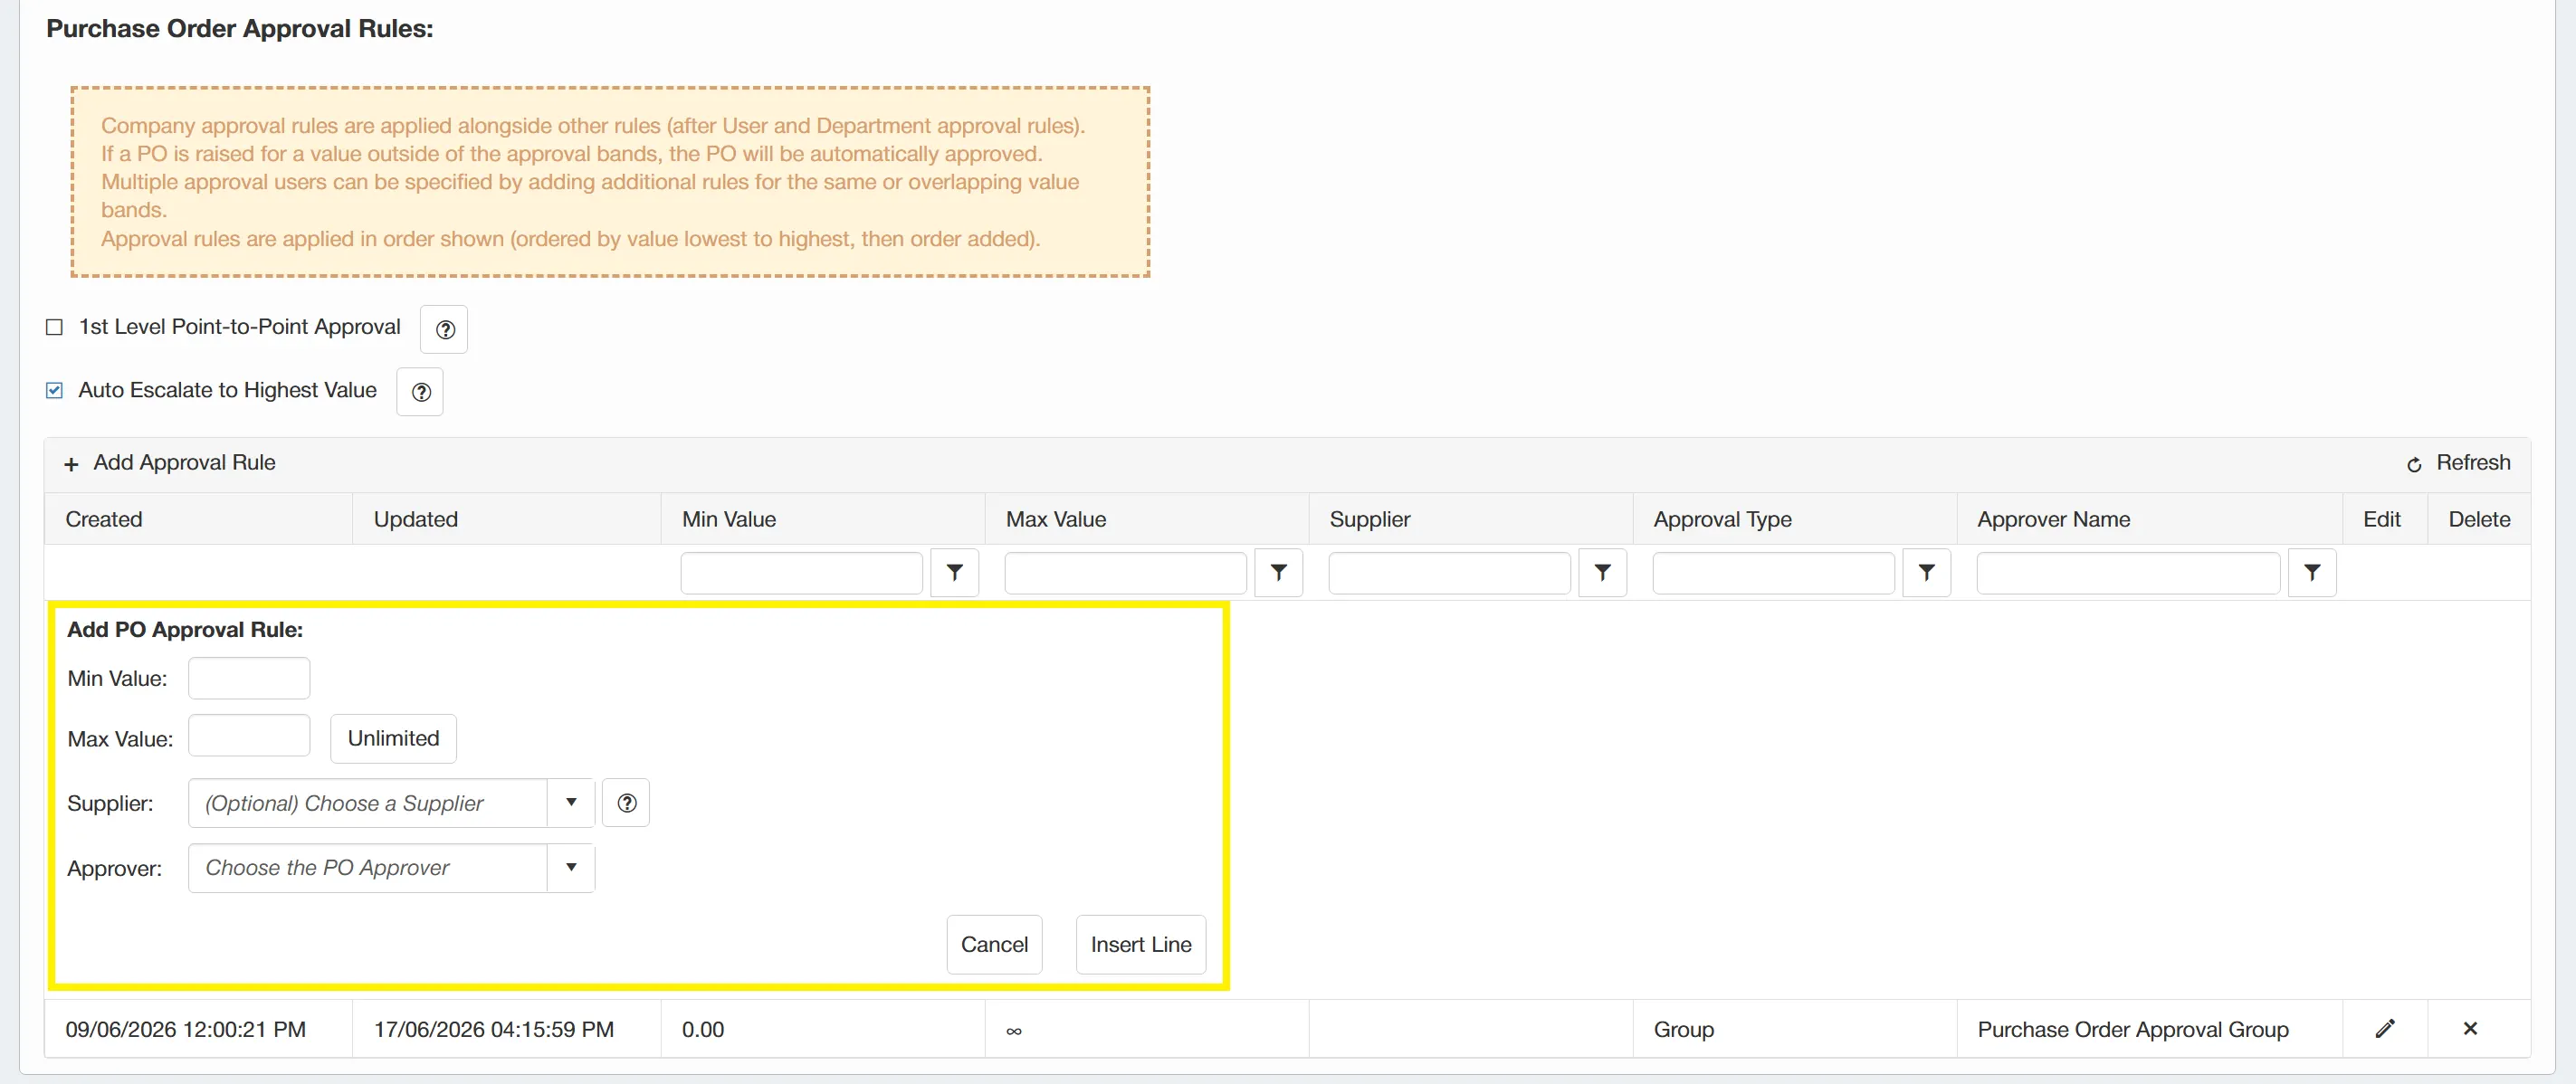The image size is (2576, 1084).
Task: Focus the Max Value field in form
Action: pyautogui.click(x=249, y=736)
